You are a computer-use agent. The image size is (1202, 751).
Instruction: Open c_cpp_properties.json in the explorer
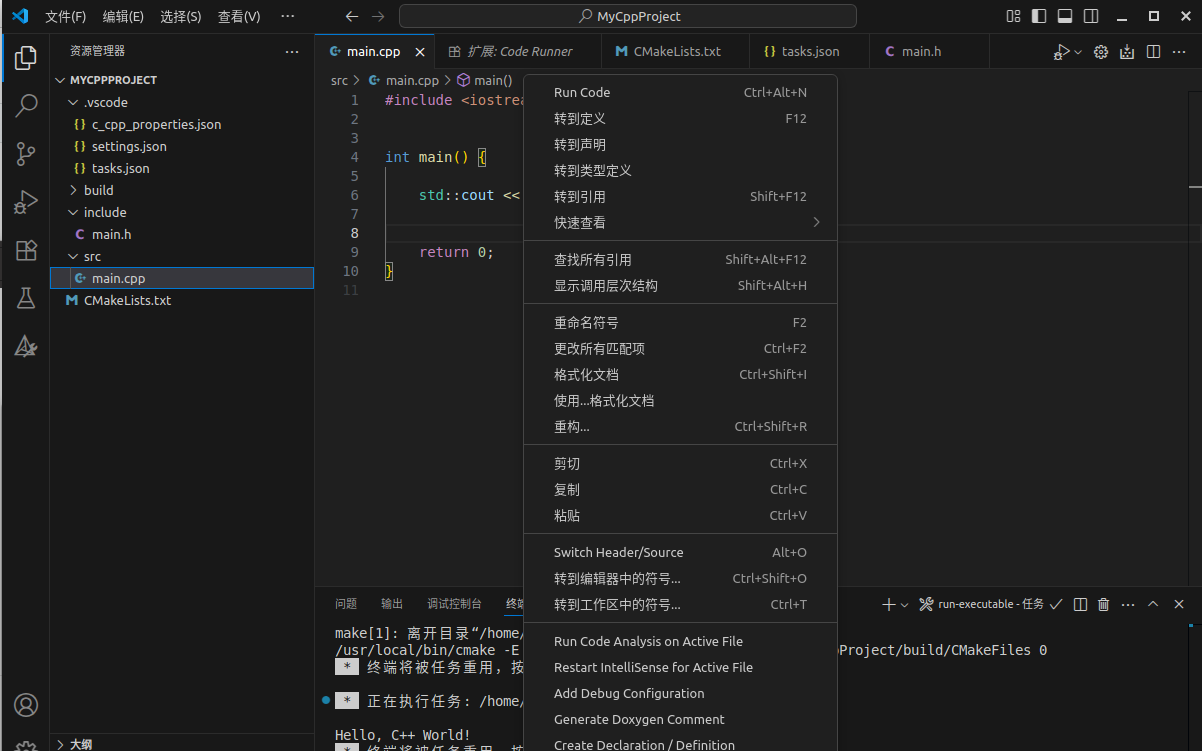[x=156, y=124]
